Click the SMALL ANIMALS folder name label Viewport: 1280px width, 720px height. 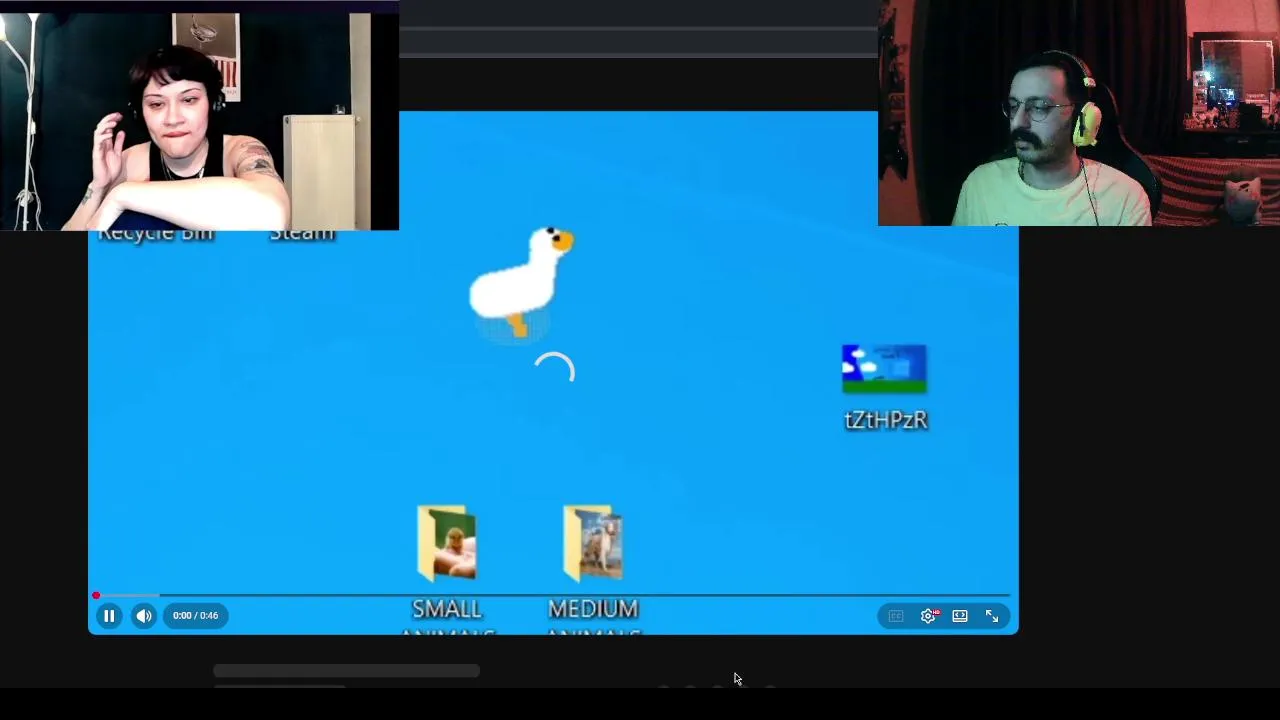(447, 616)
